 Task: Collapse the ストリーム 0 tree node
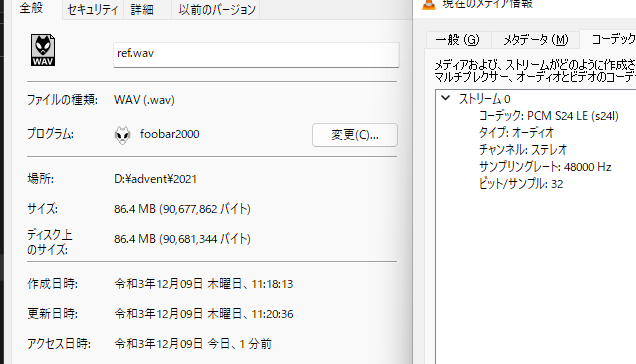[445, 98]
